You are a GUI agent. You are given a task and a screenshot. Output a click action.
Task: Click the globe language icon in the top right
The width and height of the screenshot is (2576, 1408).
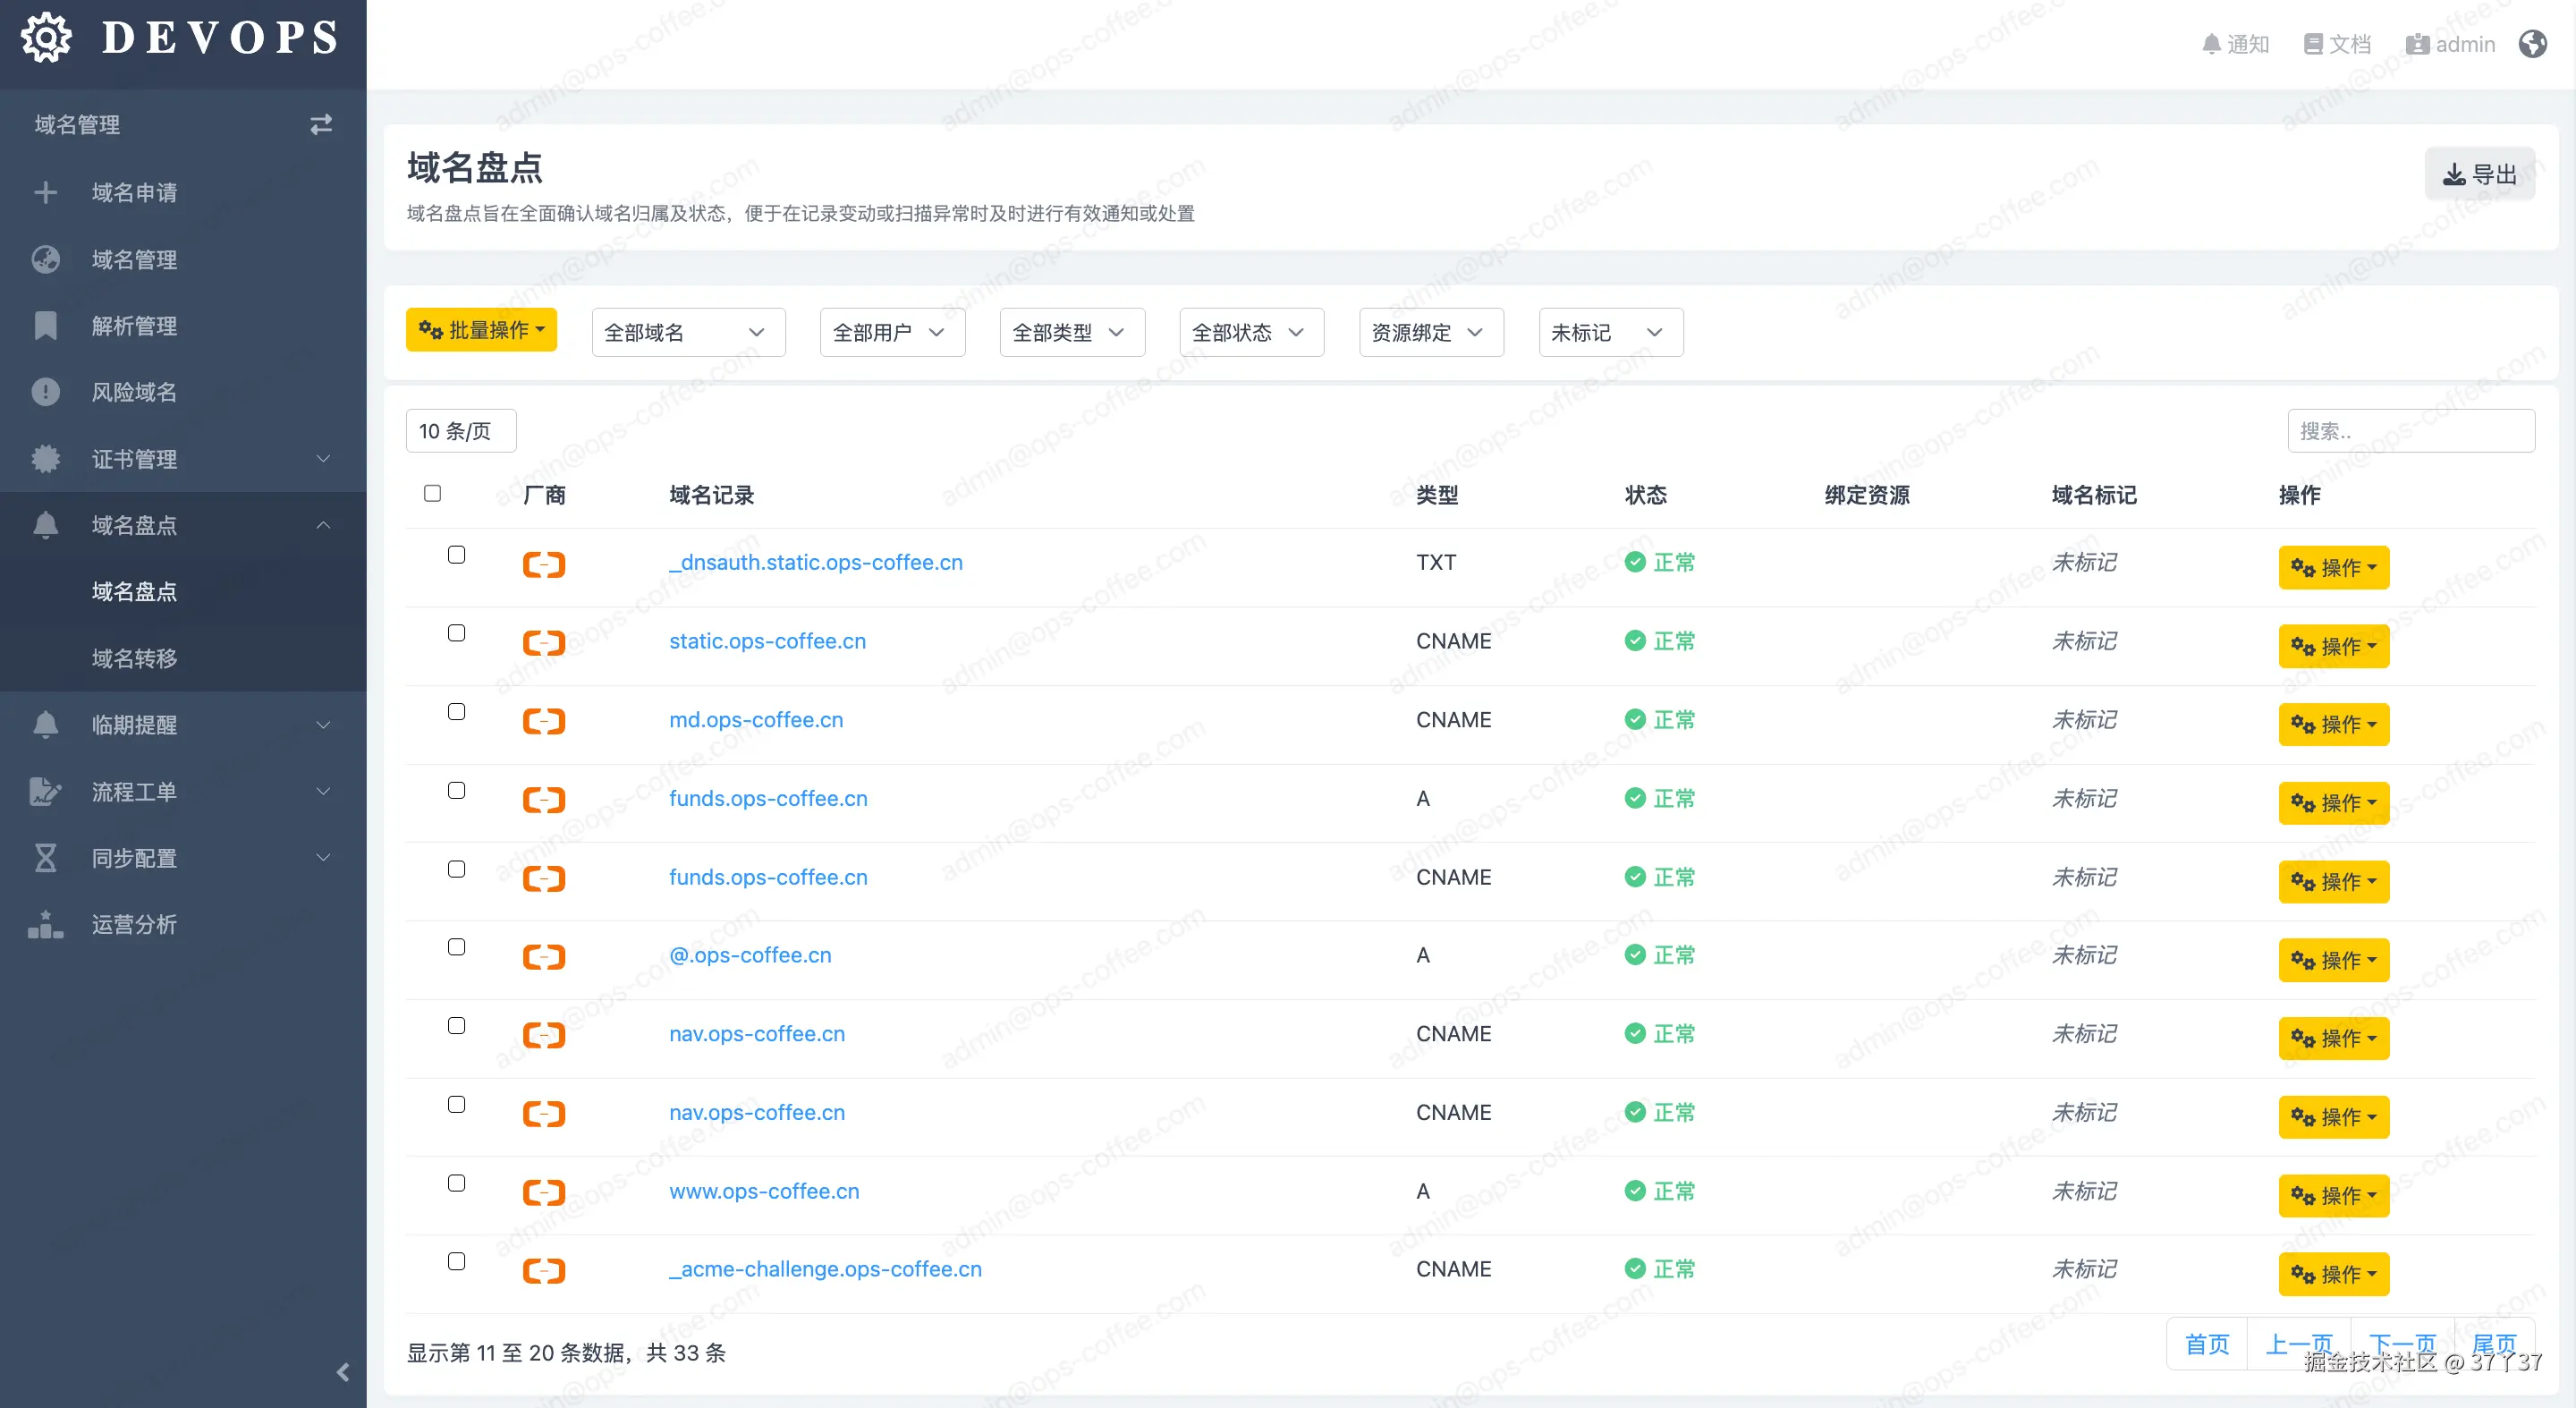tap(2533, 44)
